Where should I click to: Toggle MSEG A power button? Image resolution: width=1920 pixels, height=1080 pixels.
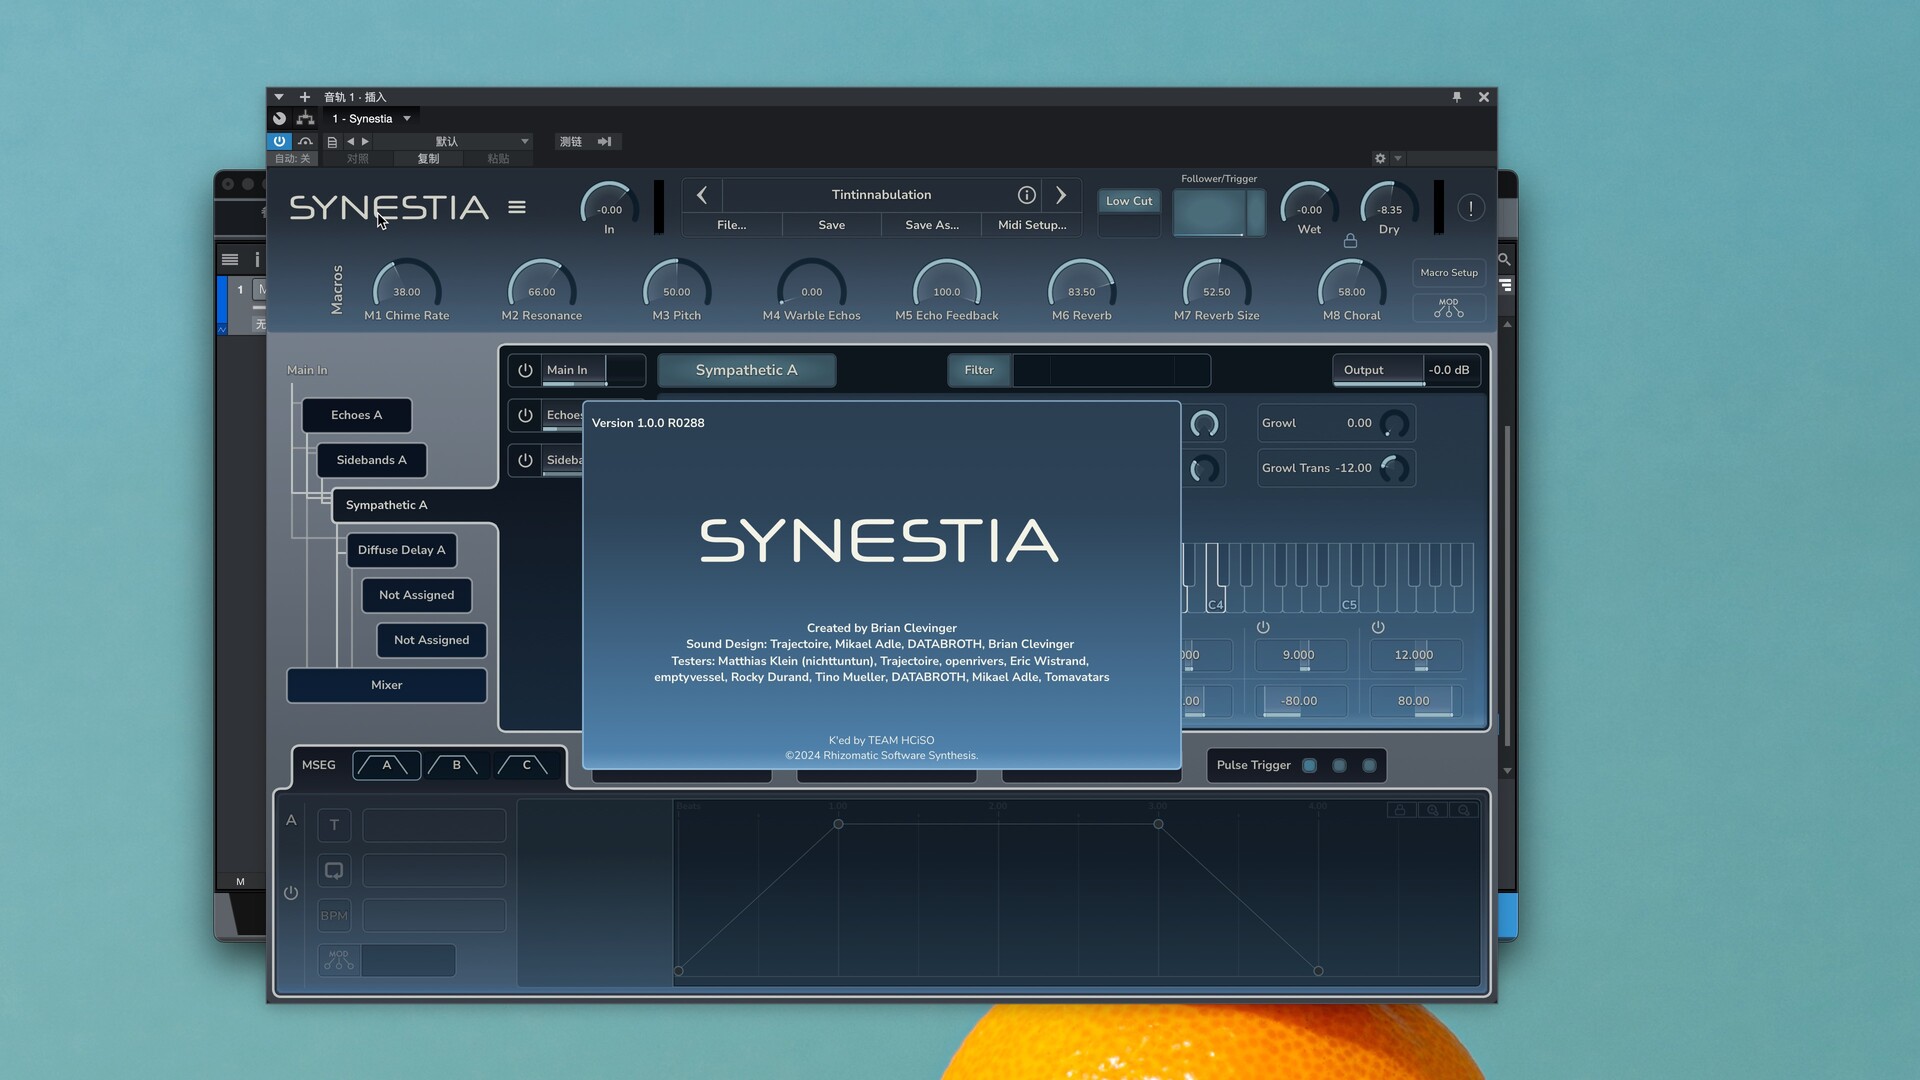tap(291, 893)
